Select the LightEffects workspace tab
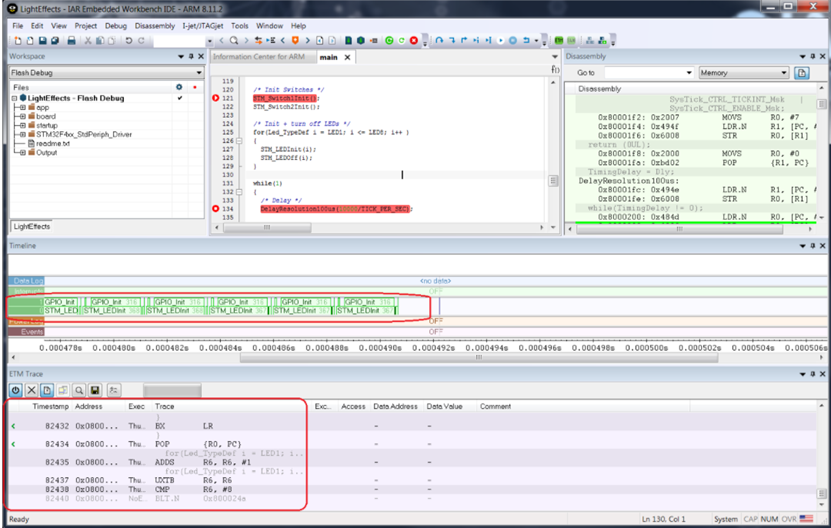The height and width of the screenshot is (528, 831). (32, 226)
